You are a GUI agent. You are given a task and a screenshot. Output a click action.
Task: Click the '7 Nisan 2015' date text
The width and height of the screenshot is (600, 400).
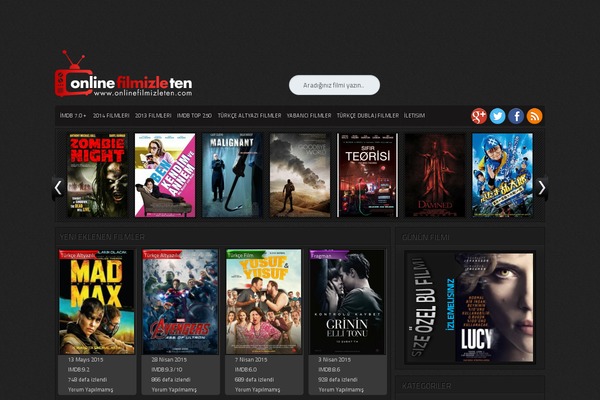click(x=251, y=360)
